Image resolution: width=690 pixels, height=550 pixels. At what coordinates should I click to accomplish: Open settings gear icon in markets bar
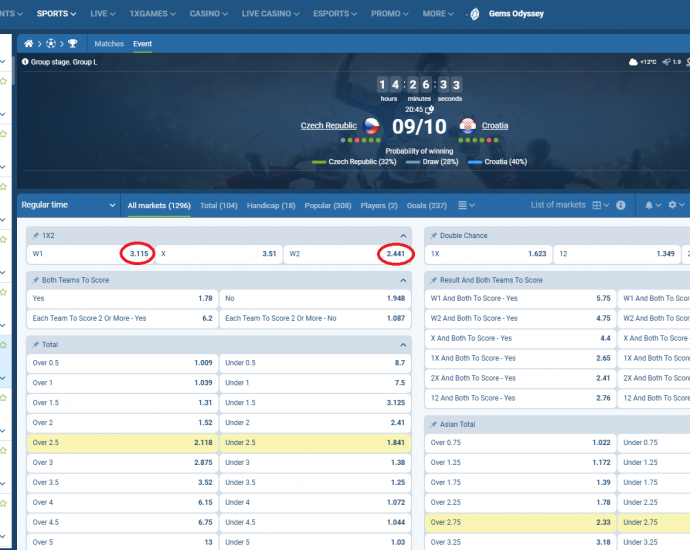[672, 205]
